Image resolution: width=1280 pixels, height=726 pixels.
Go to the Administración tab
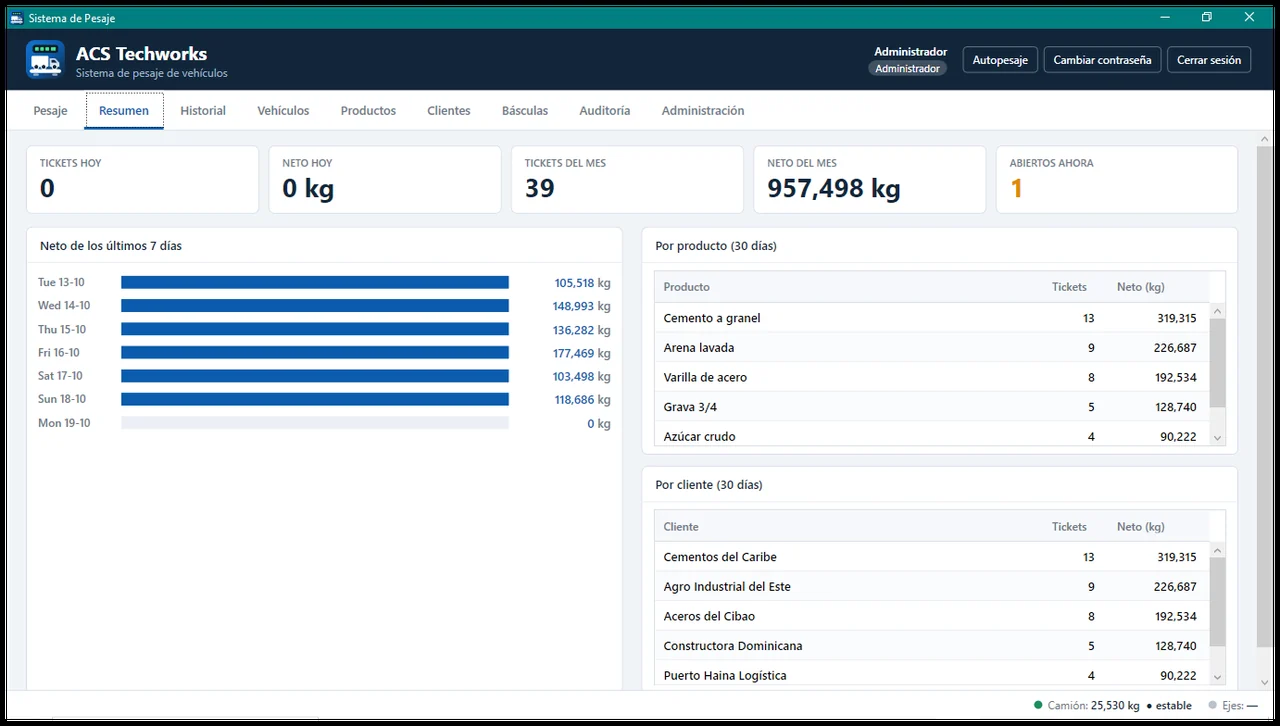click(703, 111)
